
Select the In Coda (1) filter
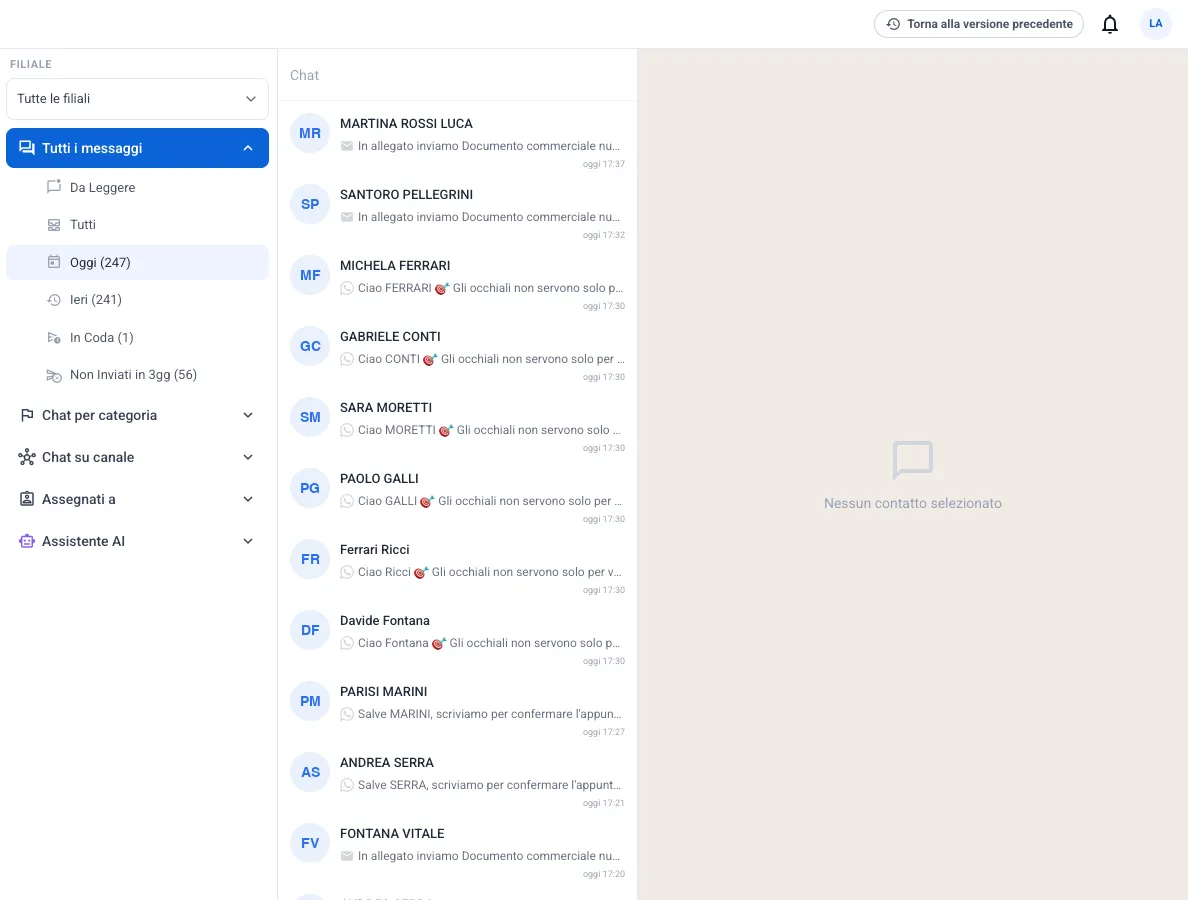pos(137,338)
